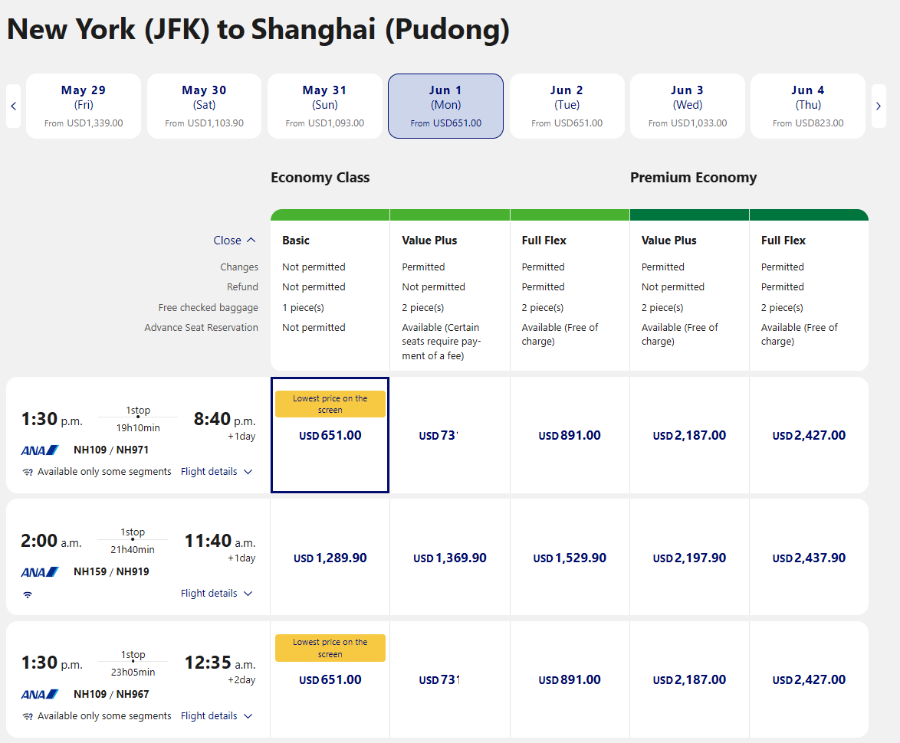This screenshot has width=900, height=743.
Task: Choose USD 891.00 Full Flex on the 8:40 p.m. arrival flight
Action: (x=569, y=436)
